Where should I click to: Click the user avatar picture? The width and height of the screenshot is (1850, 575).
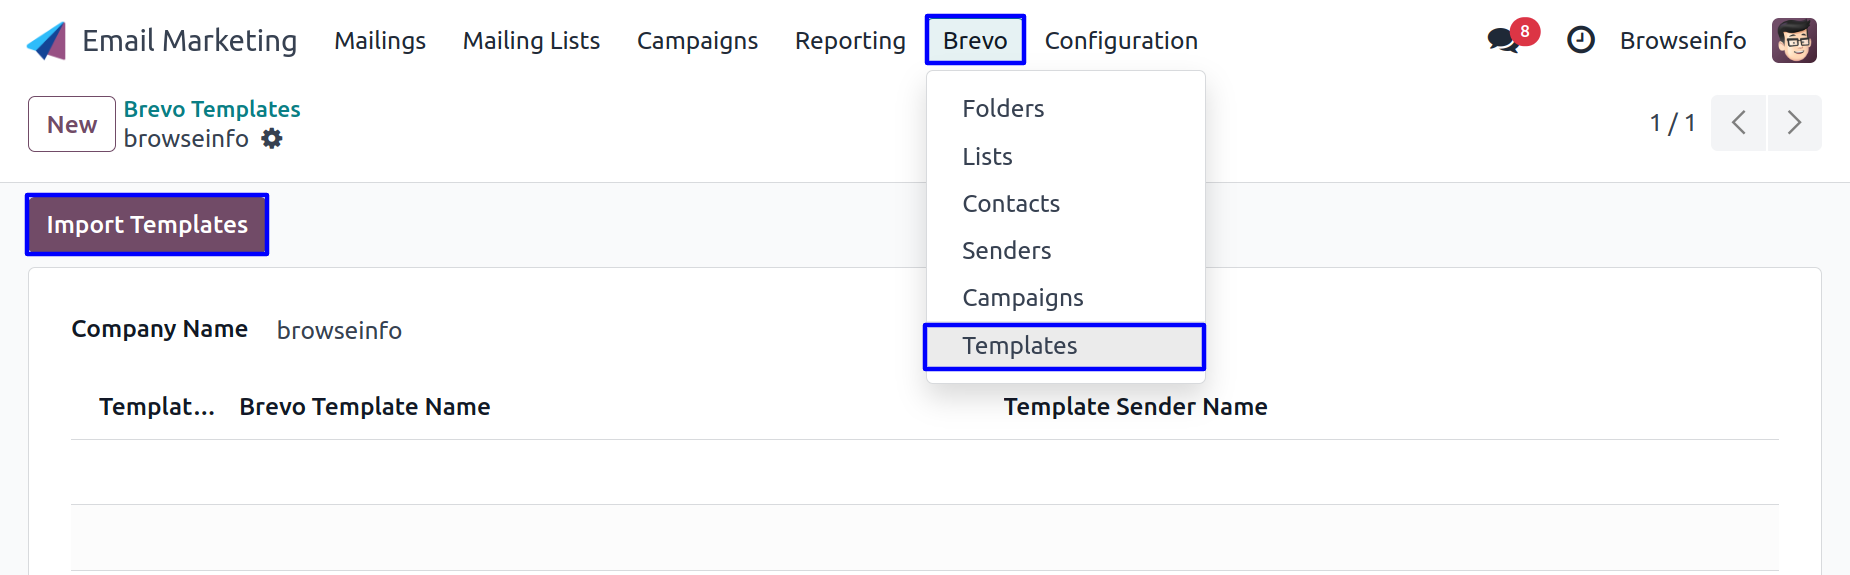[1794, 40]
